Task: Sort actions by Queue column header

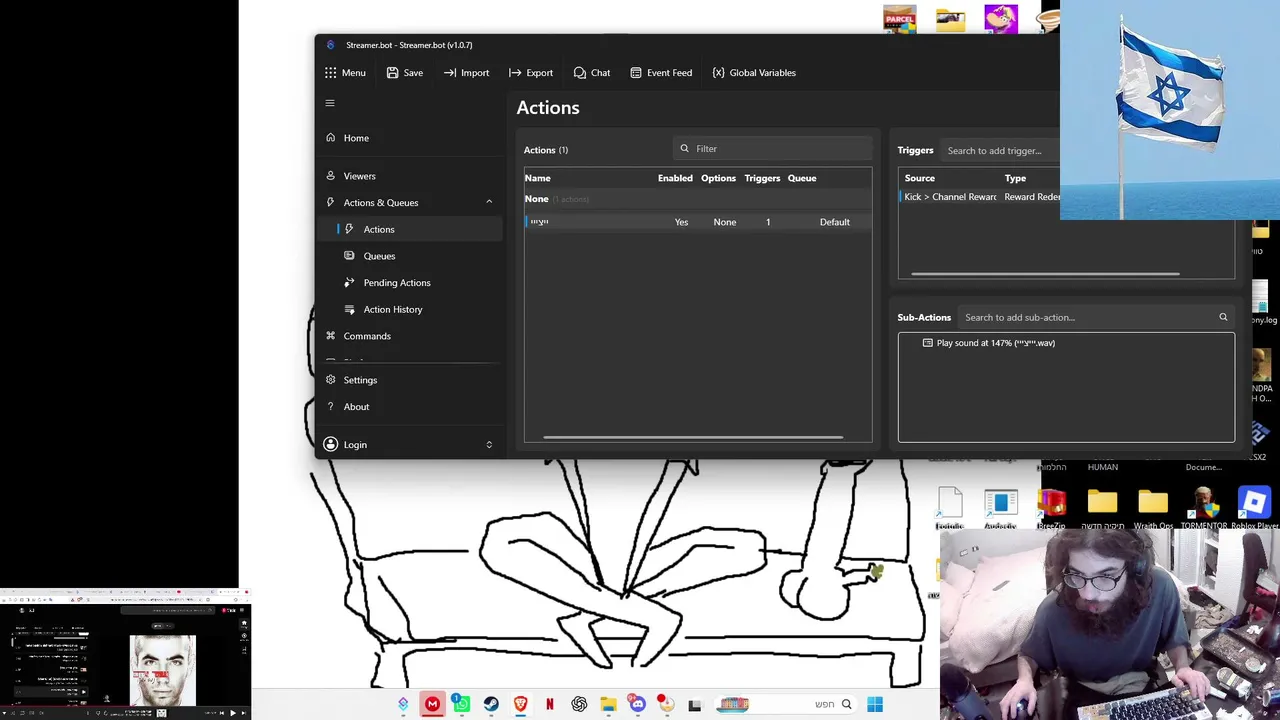Action: point(802,178)
